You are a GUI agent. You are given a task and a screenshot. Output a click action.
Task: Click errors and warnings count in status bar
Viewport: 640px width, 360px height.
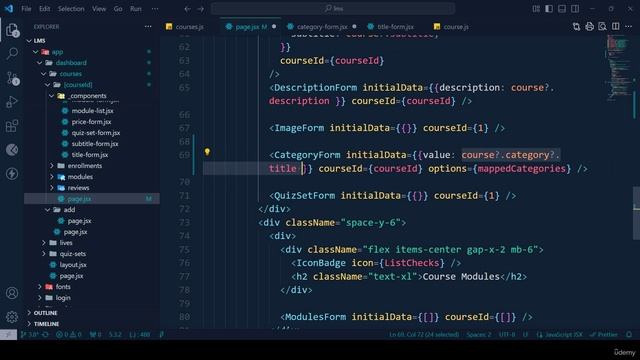click(68, 334)
